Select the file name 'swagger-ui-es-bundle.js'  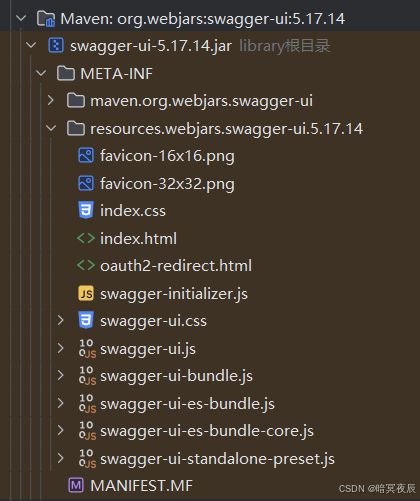[x=187, y=404]
